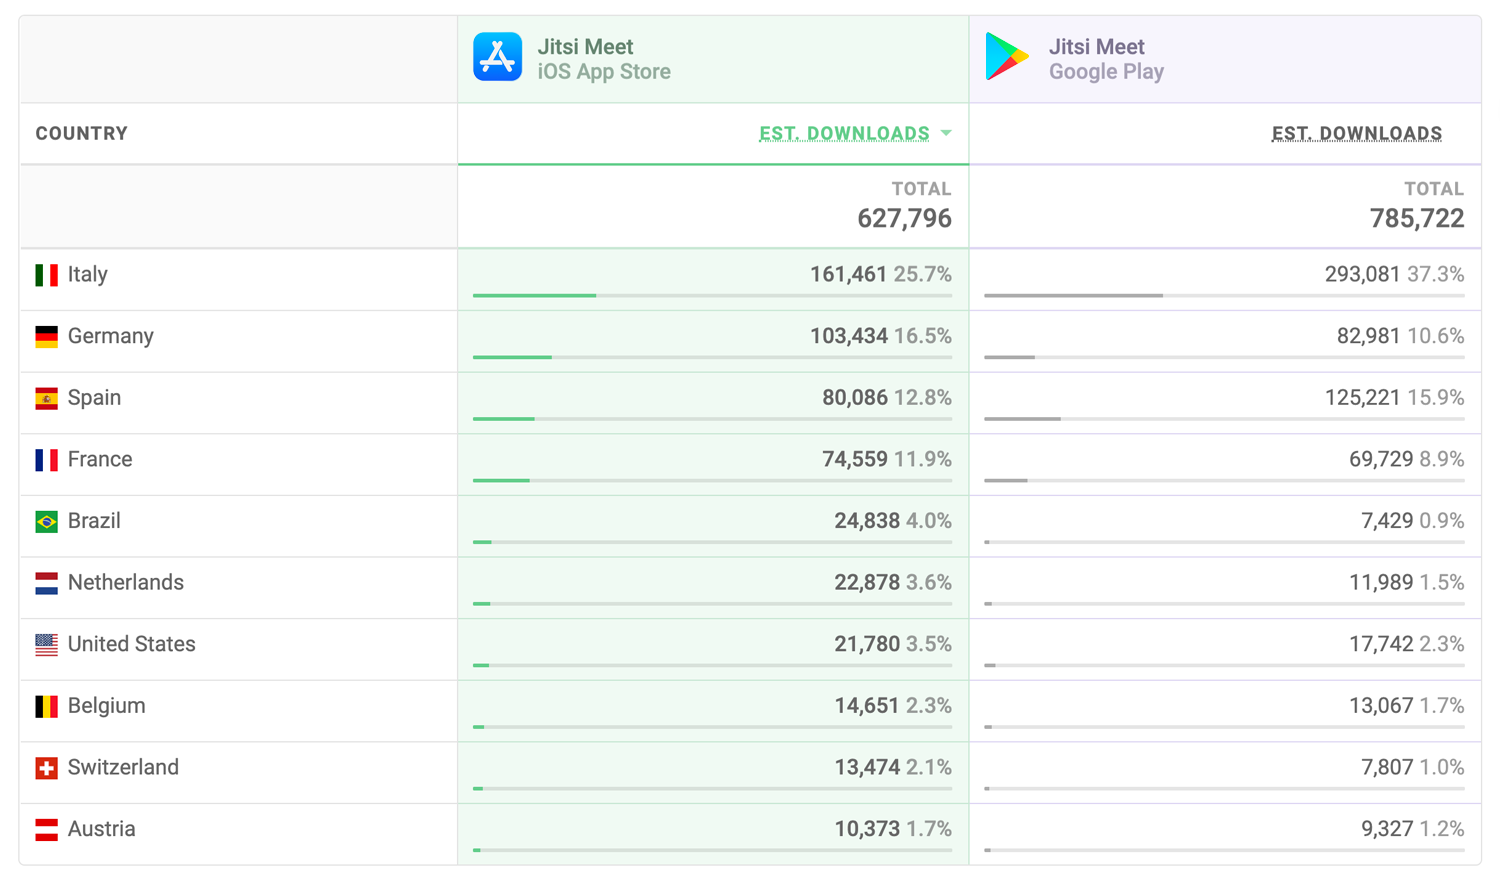The width and height of the screenshot is (1500, 879).
Task: Toggle sort arrow beside iOS Est. Downloads
Action: tap(946, 133)
